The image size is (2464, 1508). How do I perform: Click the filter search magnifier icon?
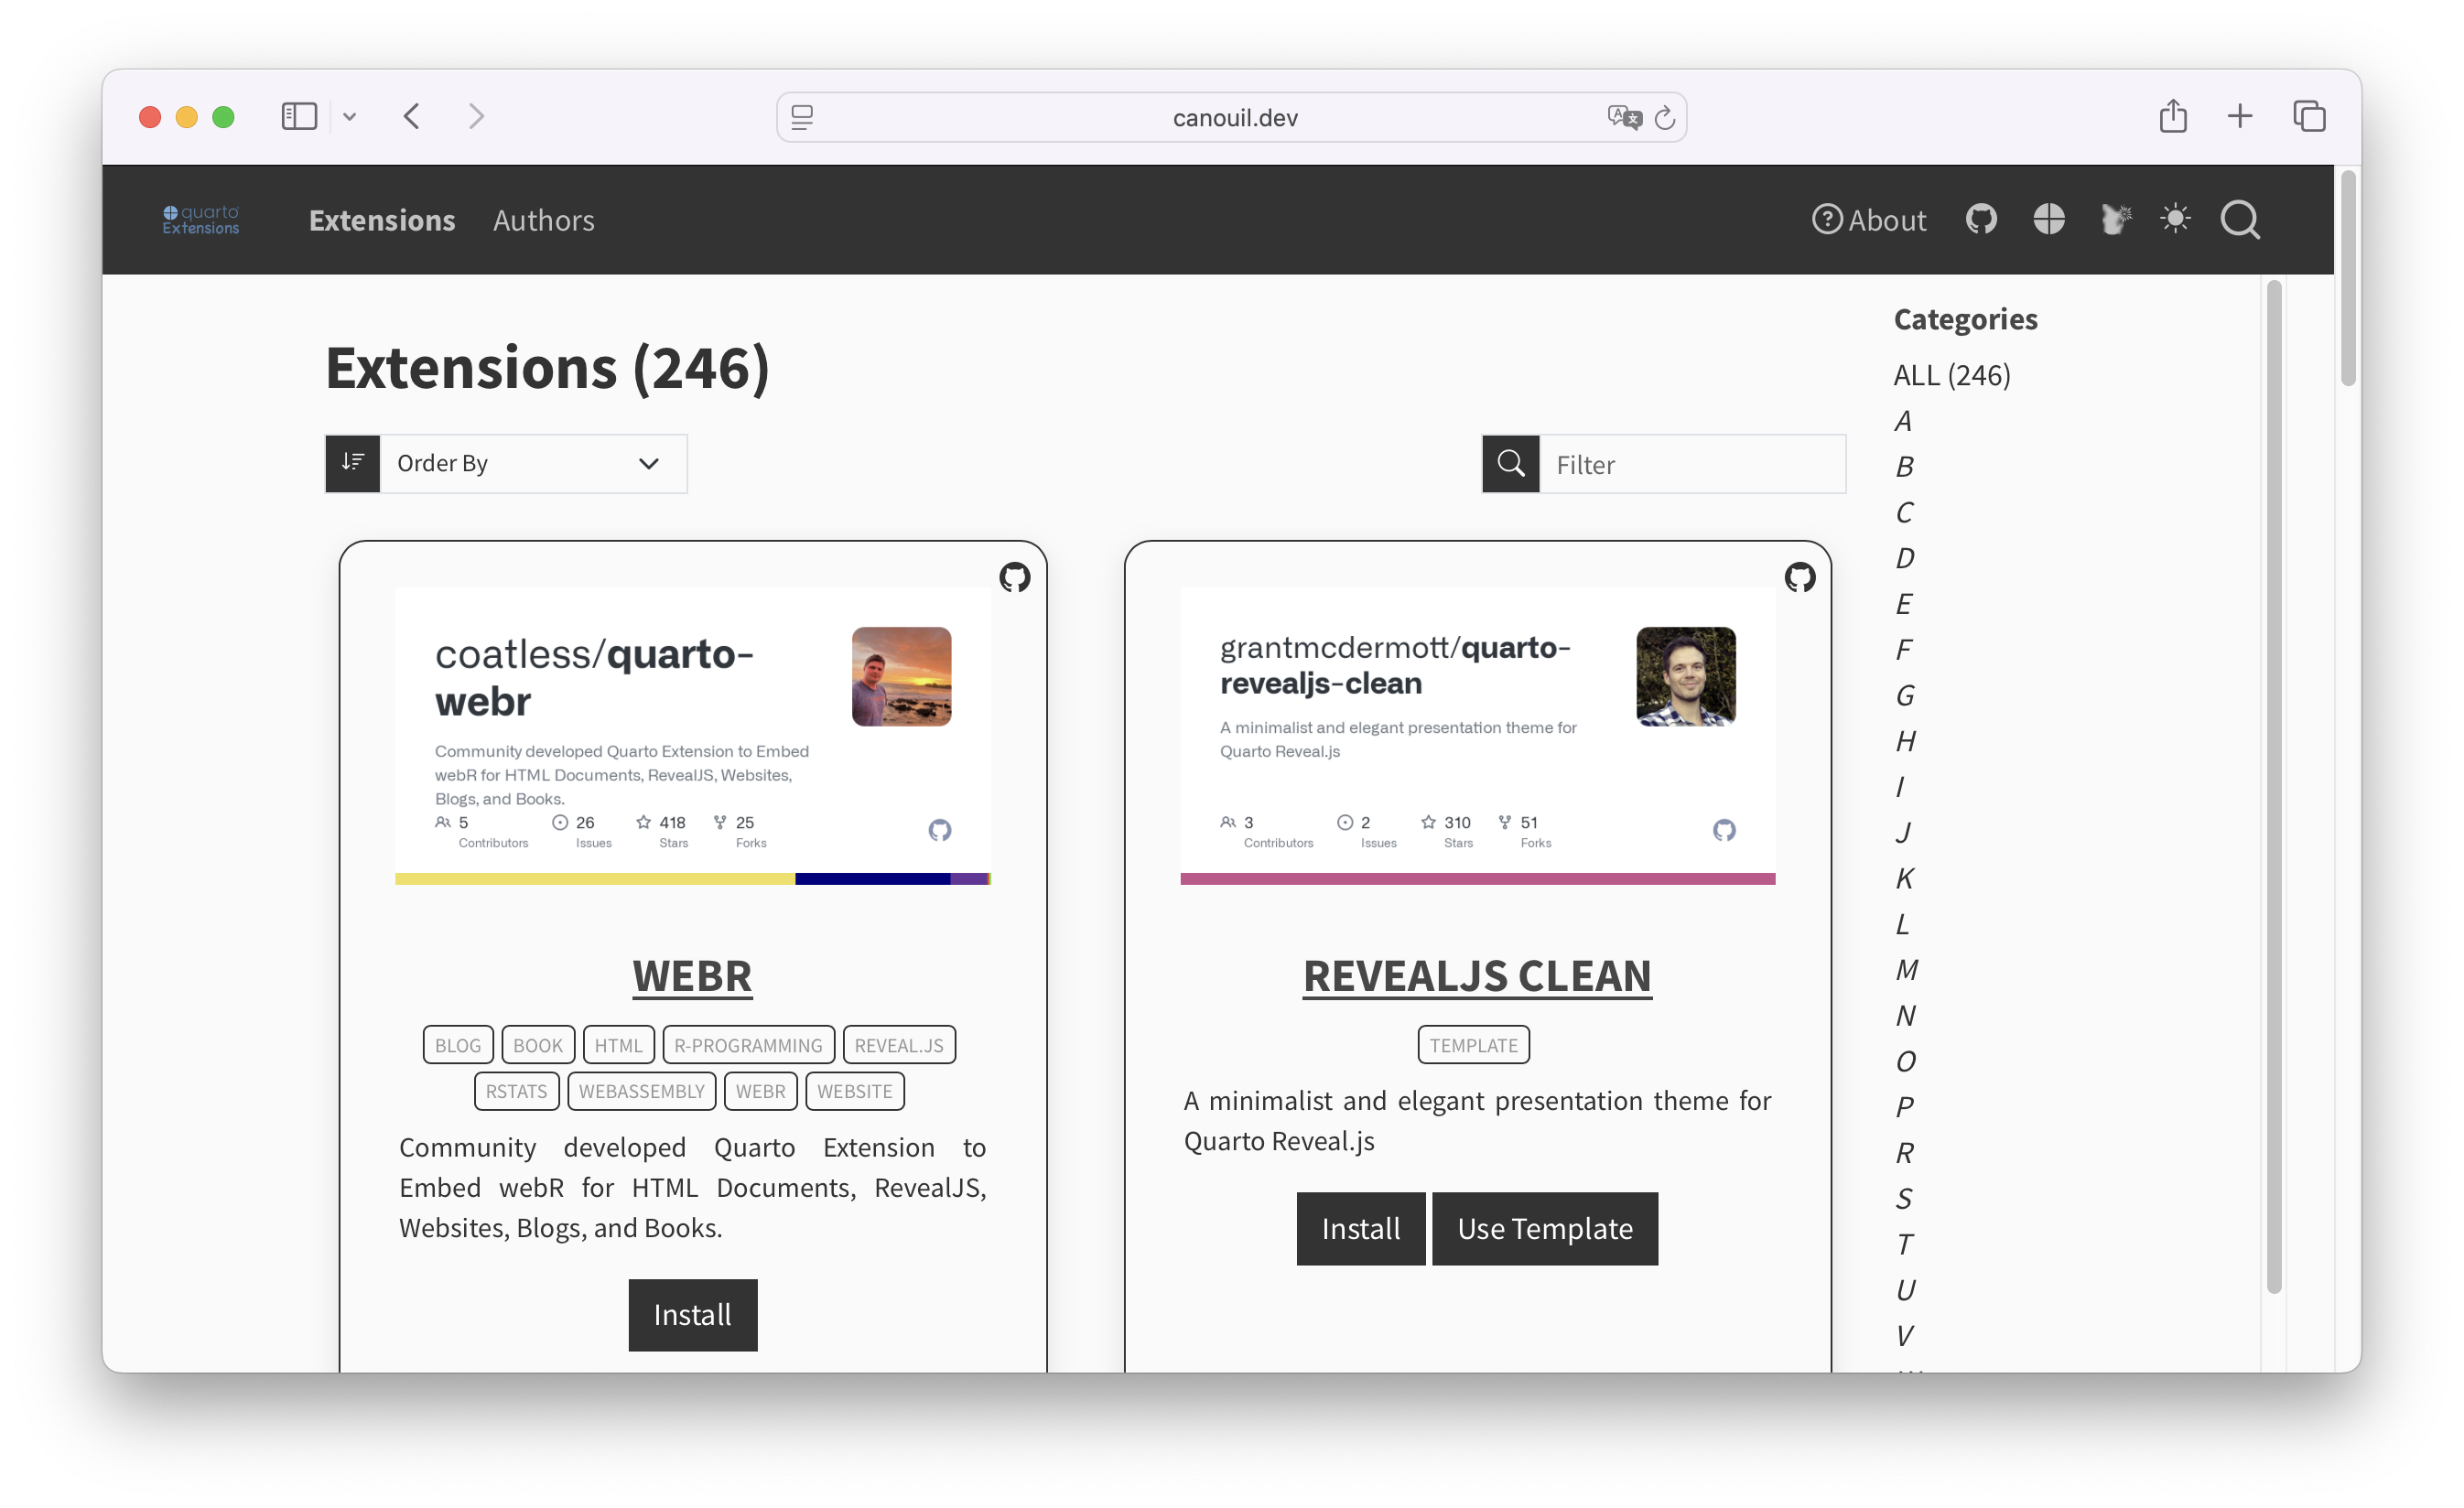(1510, 464)
